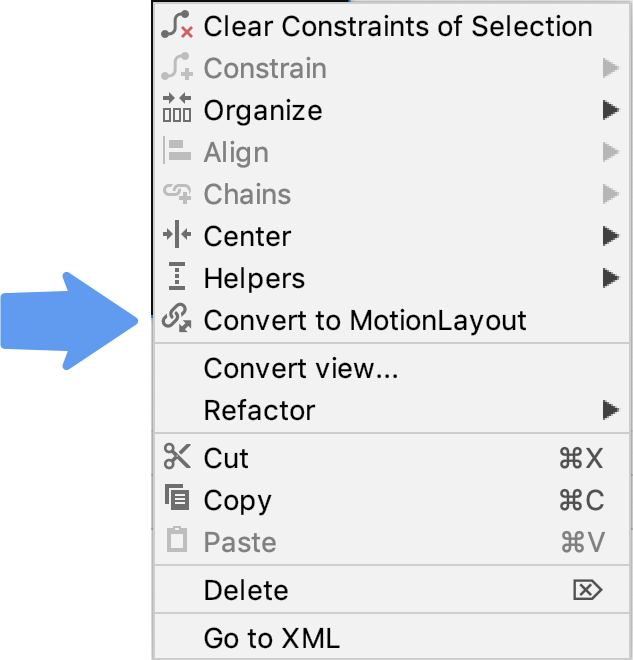Open the Refactor submenu arrow
This screenshot has height=660, width=633.
pos(610,410)
